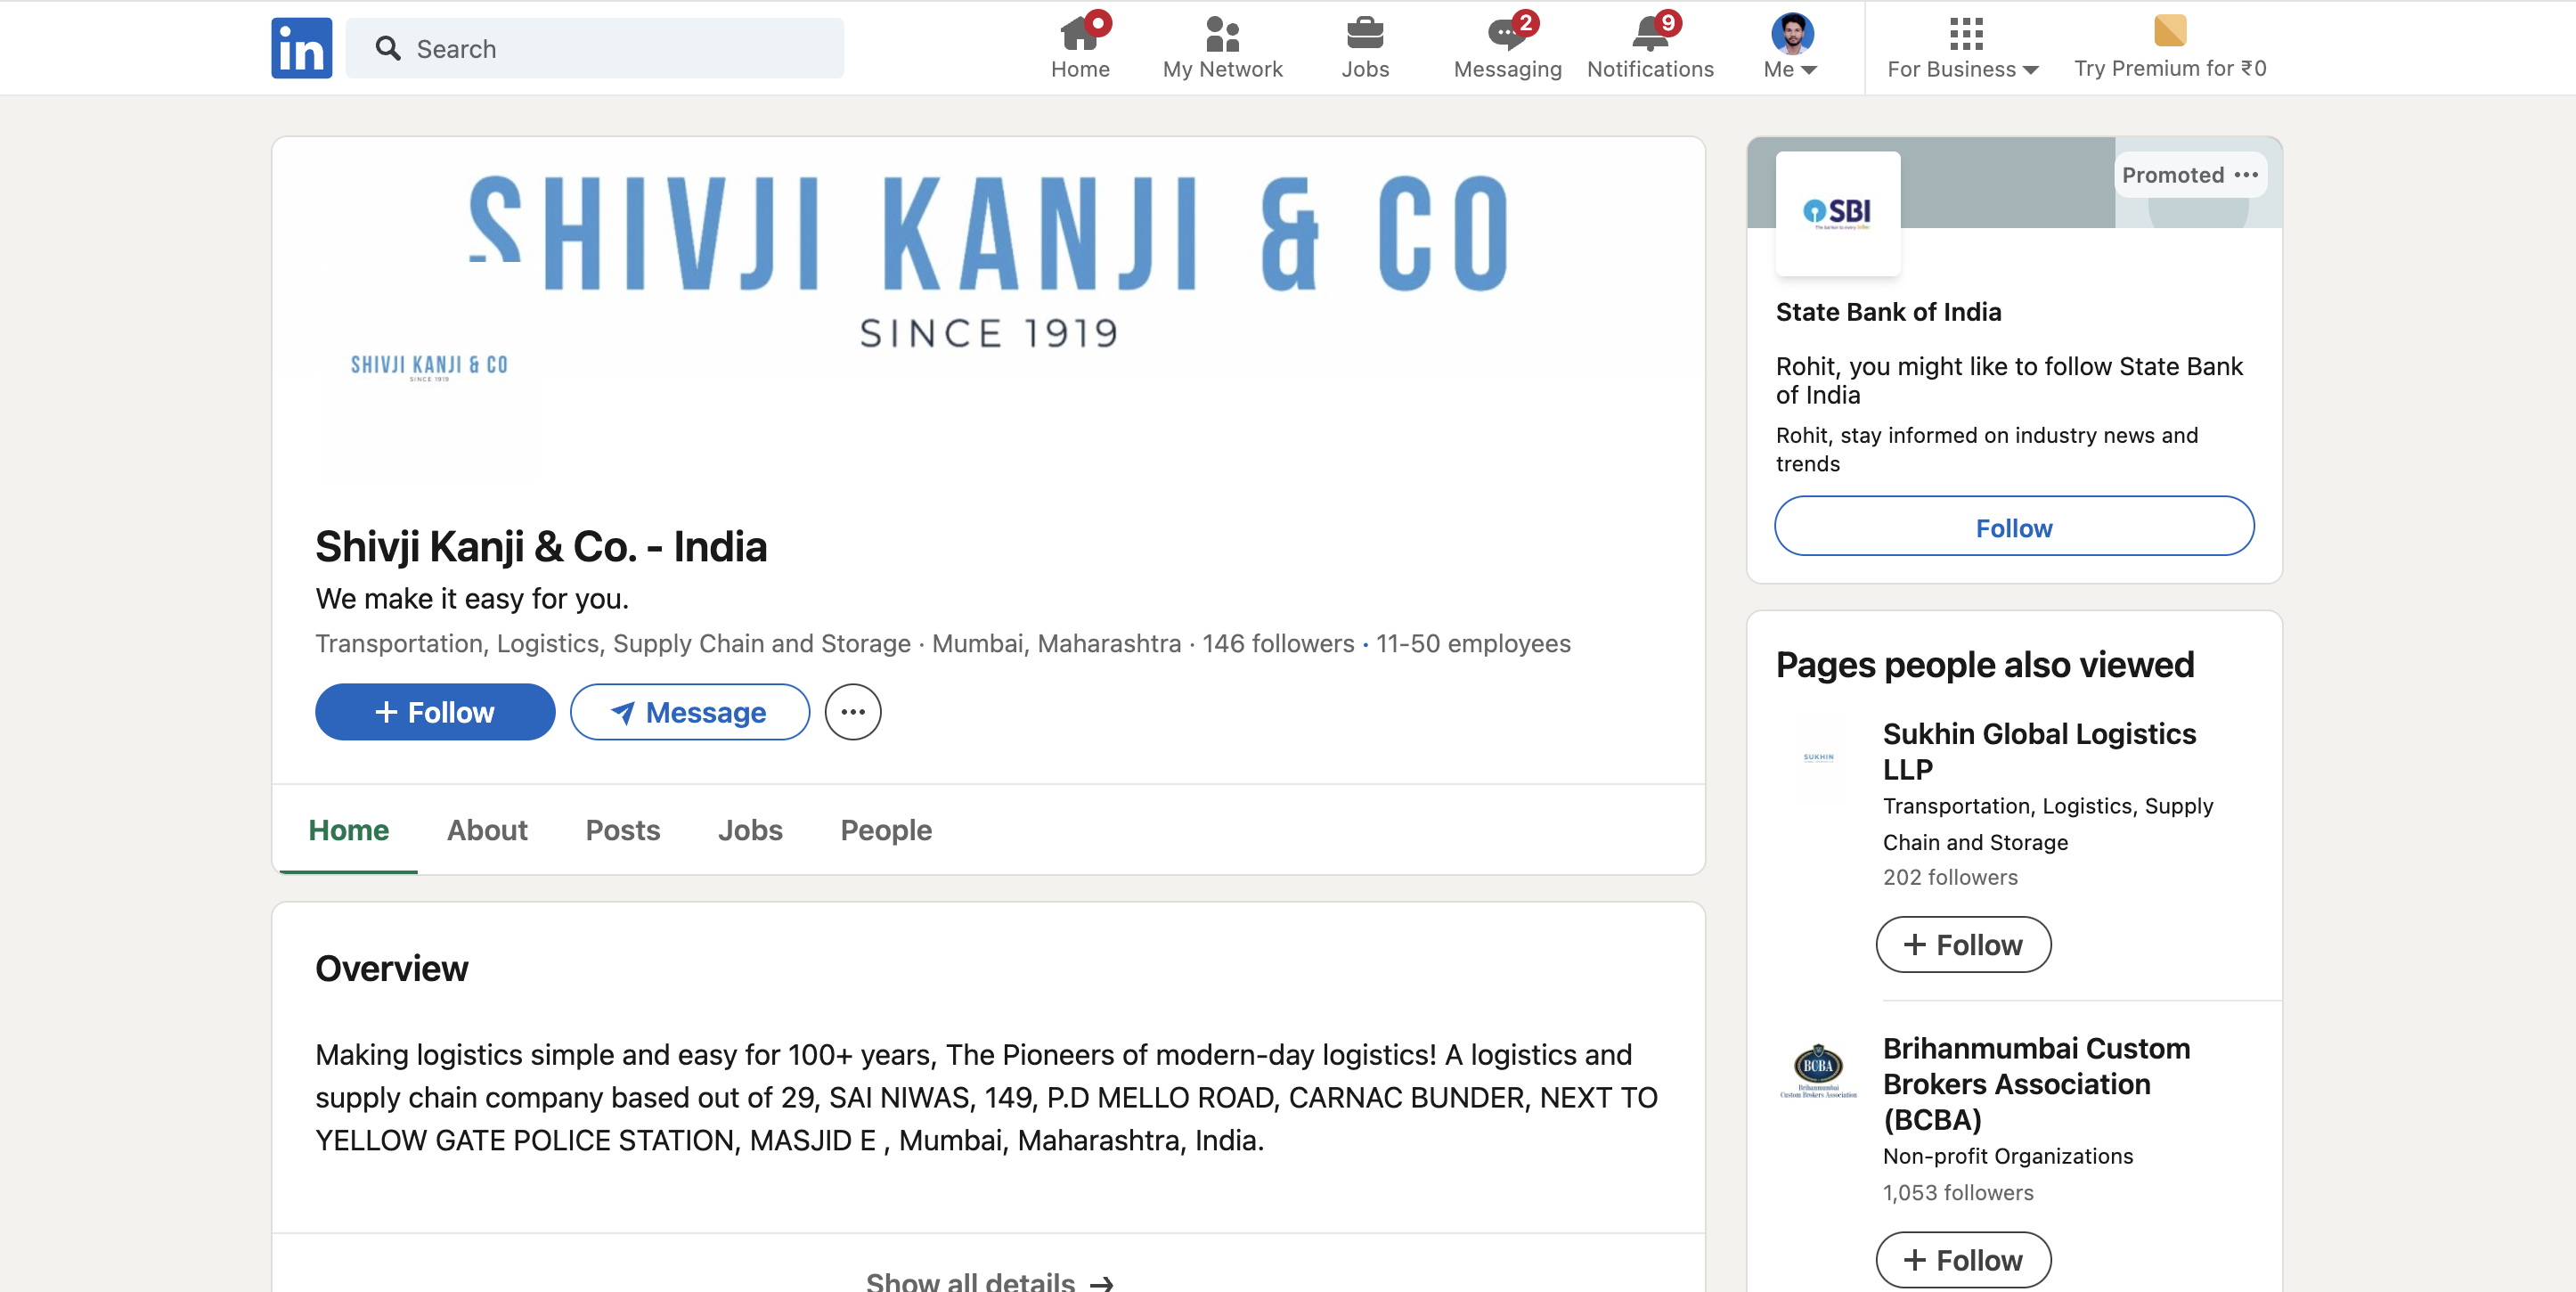
Task: Open the Home feed icon
Action: 1079,34
